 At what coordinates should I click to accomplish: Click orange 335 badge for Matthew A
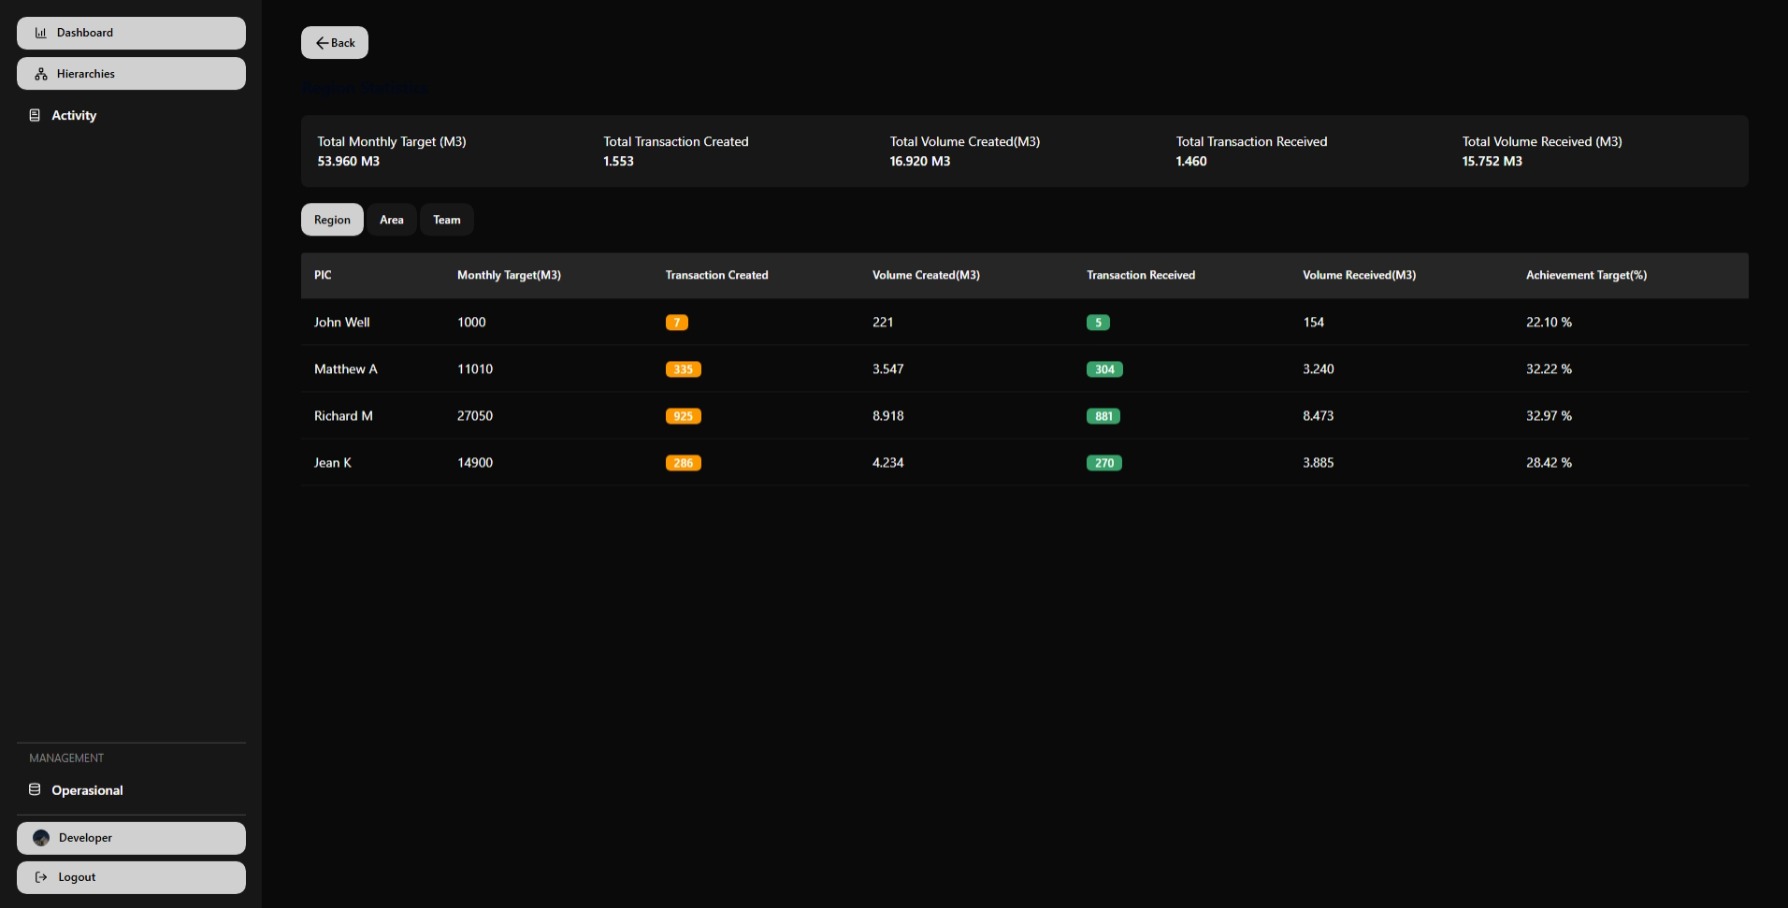tap(683, 370)
